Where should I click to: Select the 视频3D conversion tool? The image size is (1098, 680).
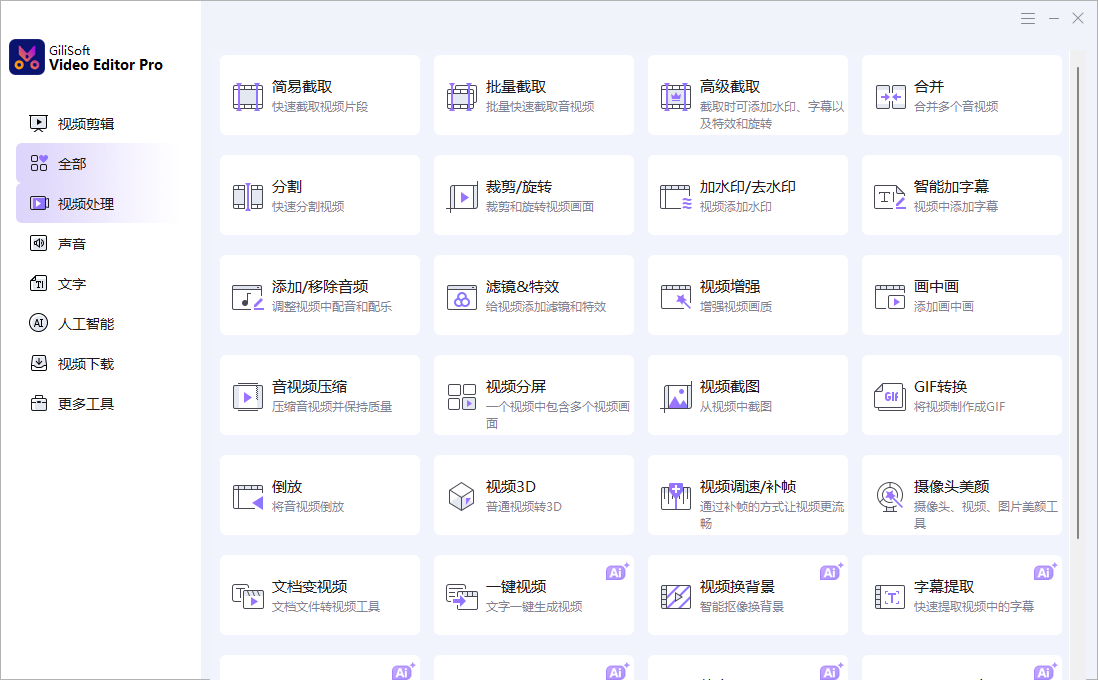(533, 494)
